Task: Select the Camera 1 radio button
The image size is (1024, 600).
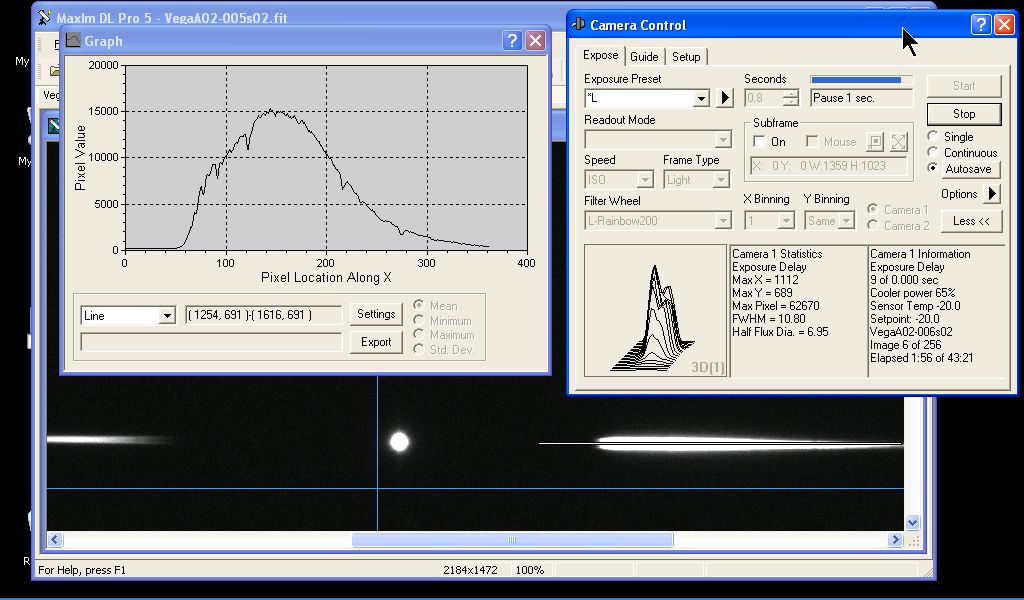Action: point(872,209)
